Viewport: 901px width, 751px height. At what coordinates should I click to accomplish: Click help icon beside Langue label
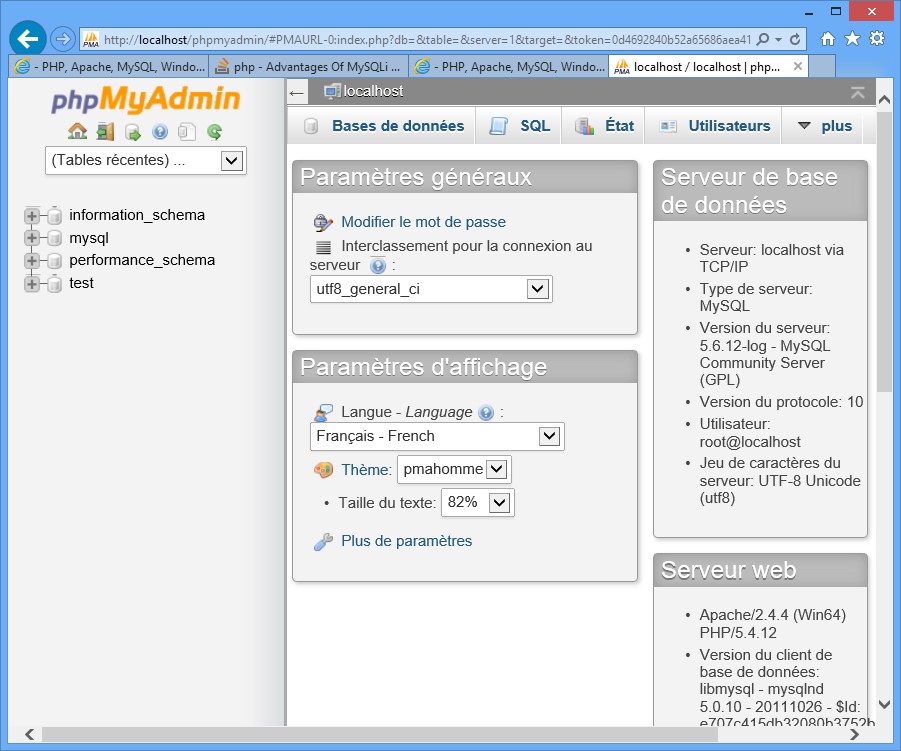click(486, 413)
